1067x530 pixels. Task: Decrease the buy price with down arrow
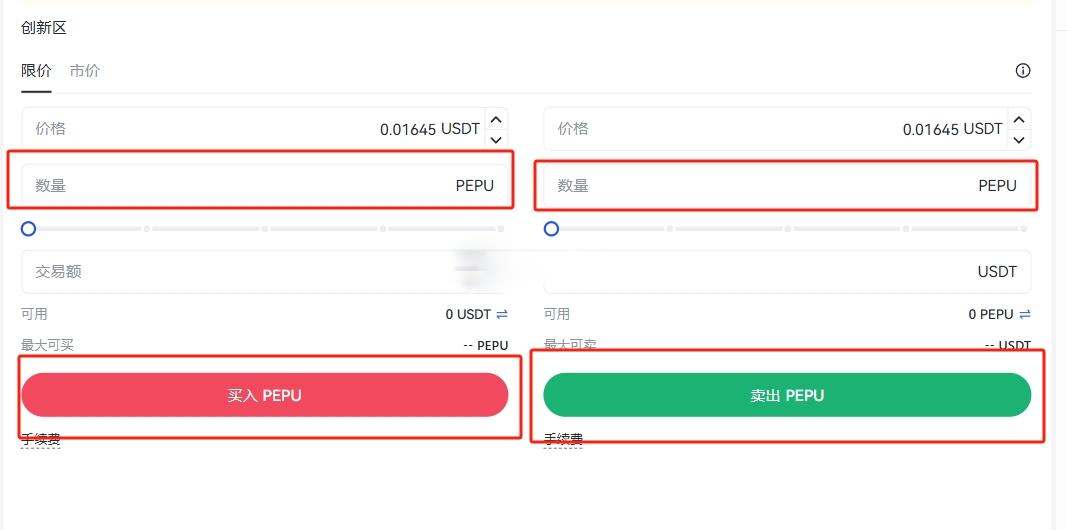point(496,139)
